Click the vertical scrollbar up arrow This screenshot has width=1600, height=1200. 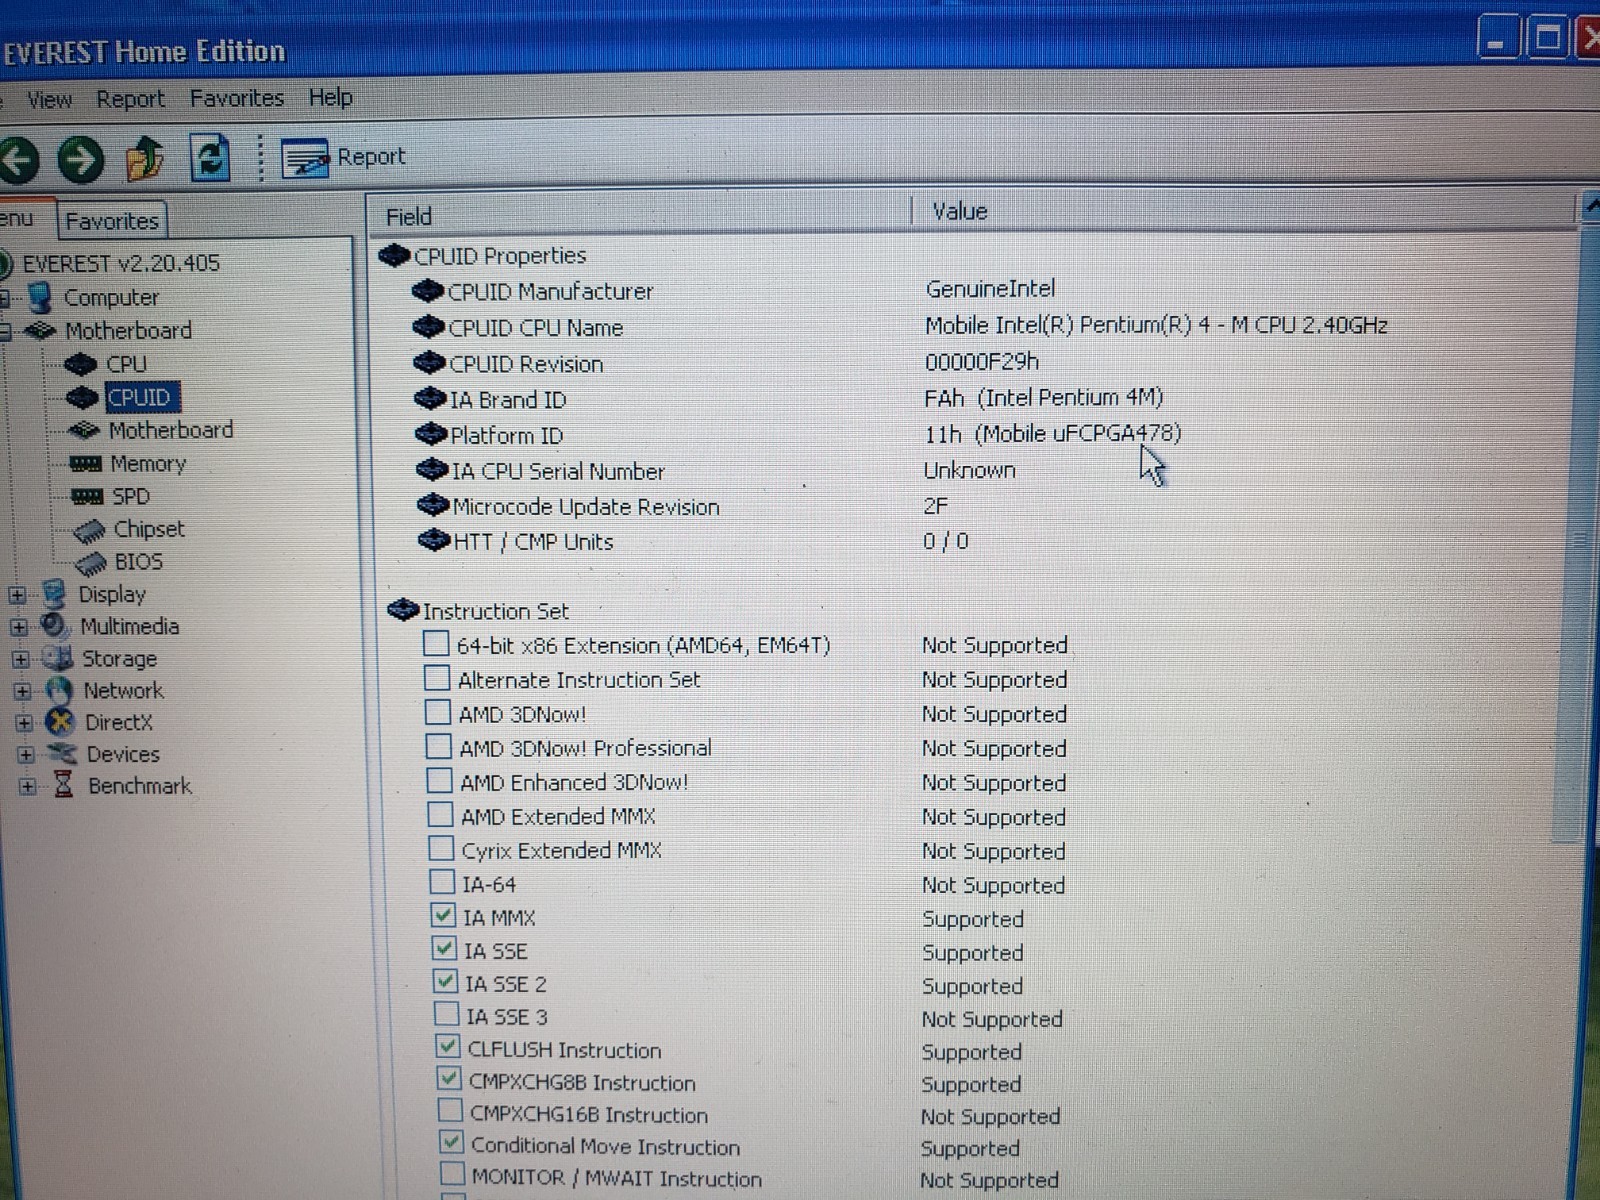click(x=1590, y=208)
